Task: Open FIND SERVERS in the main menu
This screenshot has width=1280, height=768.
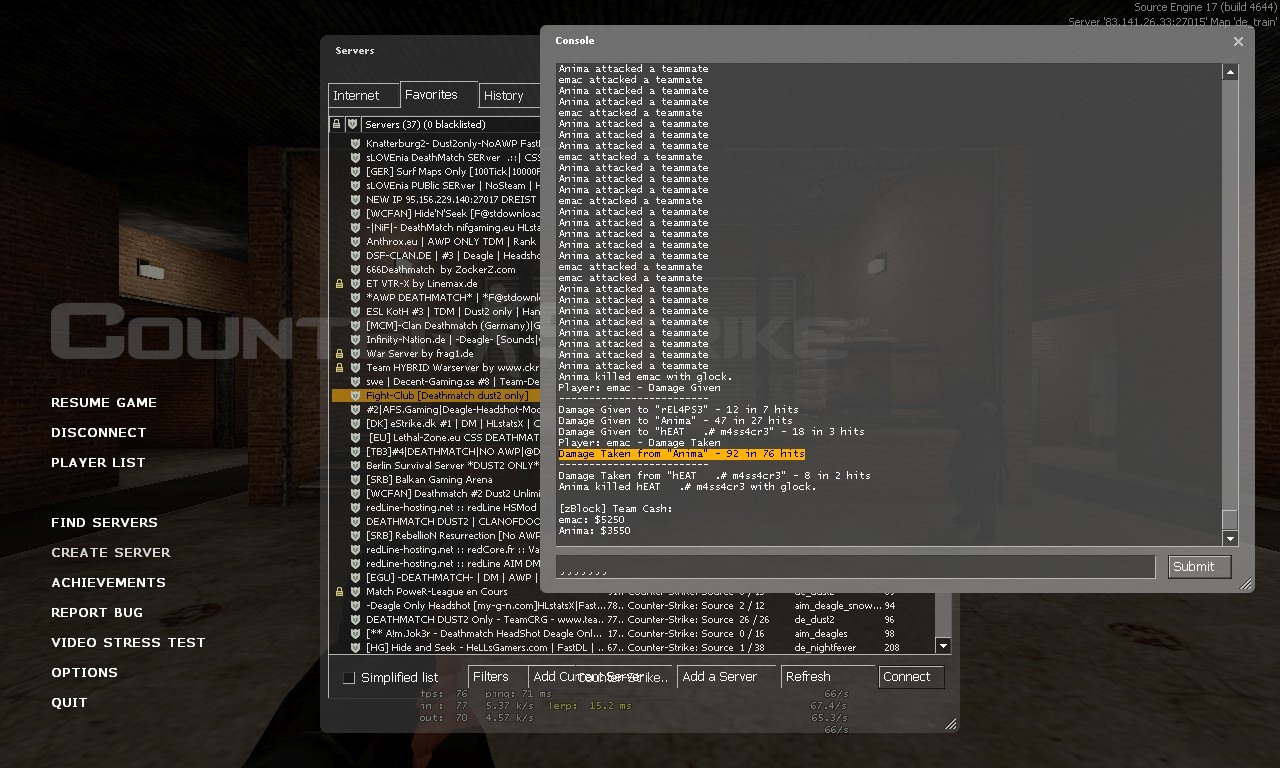Action: pyautogui.click(x=105, y=523)
